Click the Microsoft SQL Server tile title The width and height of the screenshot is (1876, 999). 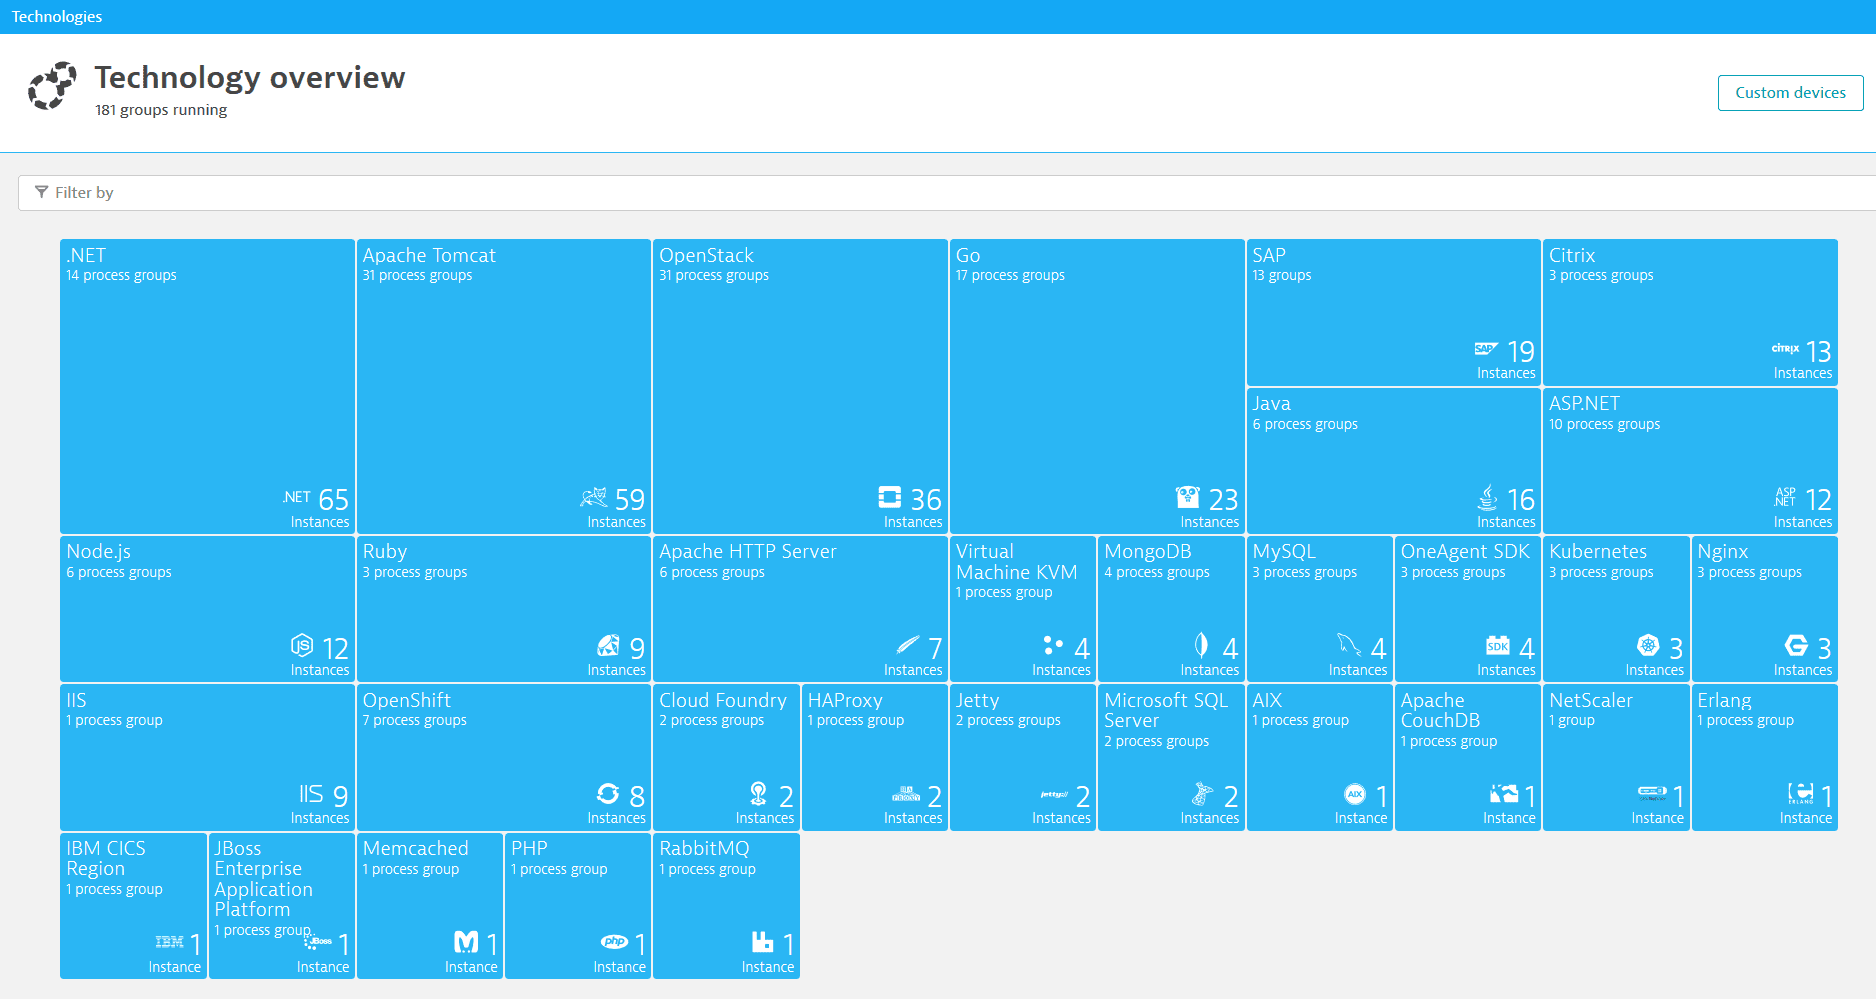1166,710
